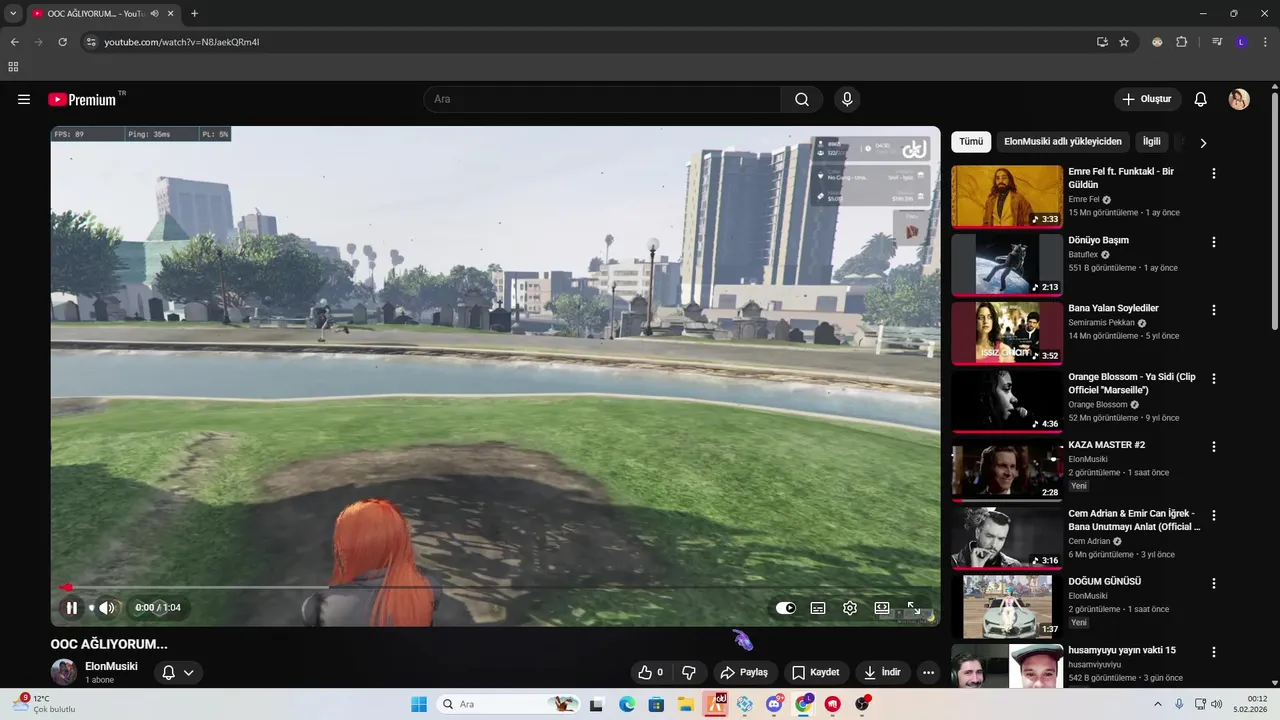1280x720 pixels.
Task: Like the video with thumbs up
Action: coord(650,672)
